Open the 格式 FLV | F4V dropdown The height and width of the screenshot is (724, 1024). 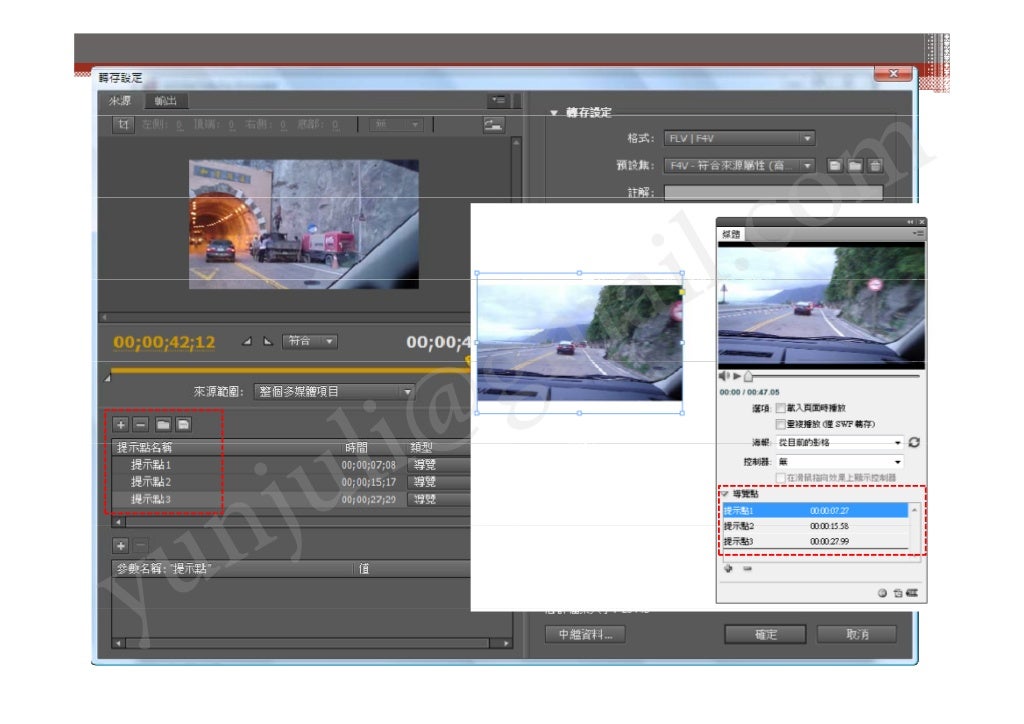pyautogui.click(x=739, y=139)
